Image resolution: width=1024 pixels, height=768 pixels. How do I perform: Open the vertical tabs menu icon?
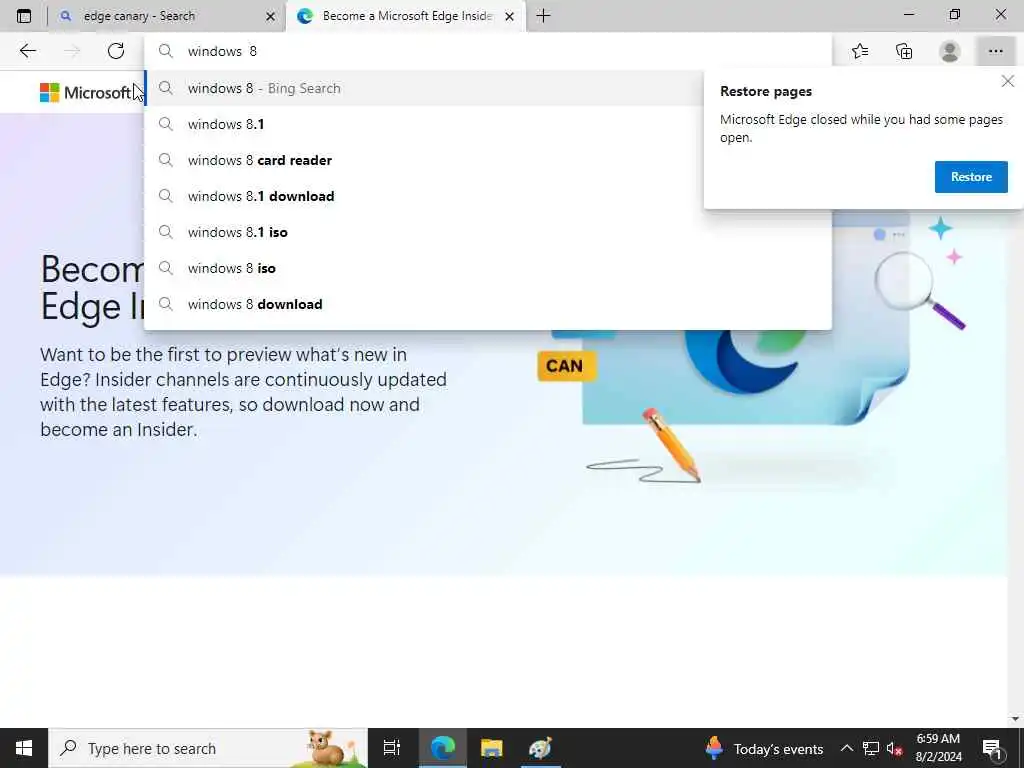[24, 16]
